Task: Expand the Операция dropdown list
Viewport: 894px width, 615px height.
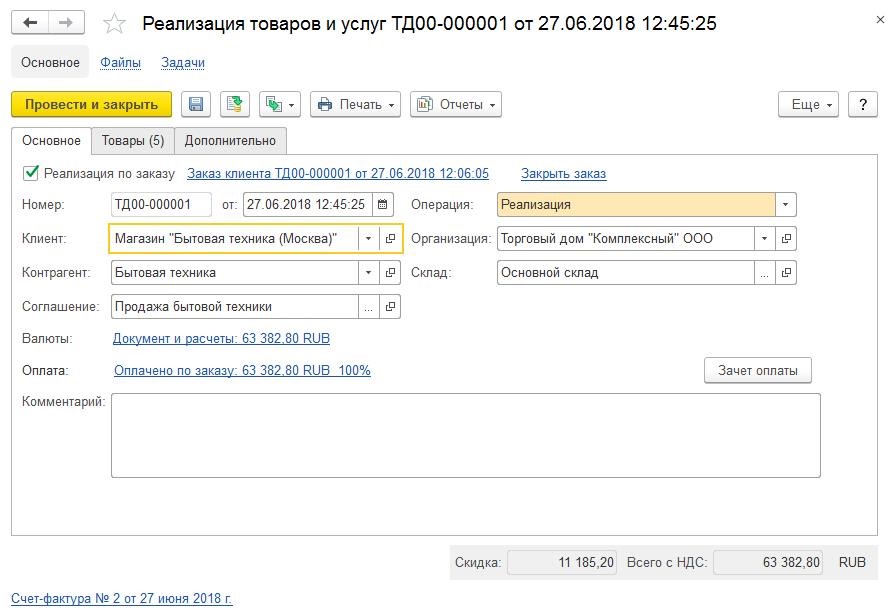Action: [x=786, y=205]
